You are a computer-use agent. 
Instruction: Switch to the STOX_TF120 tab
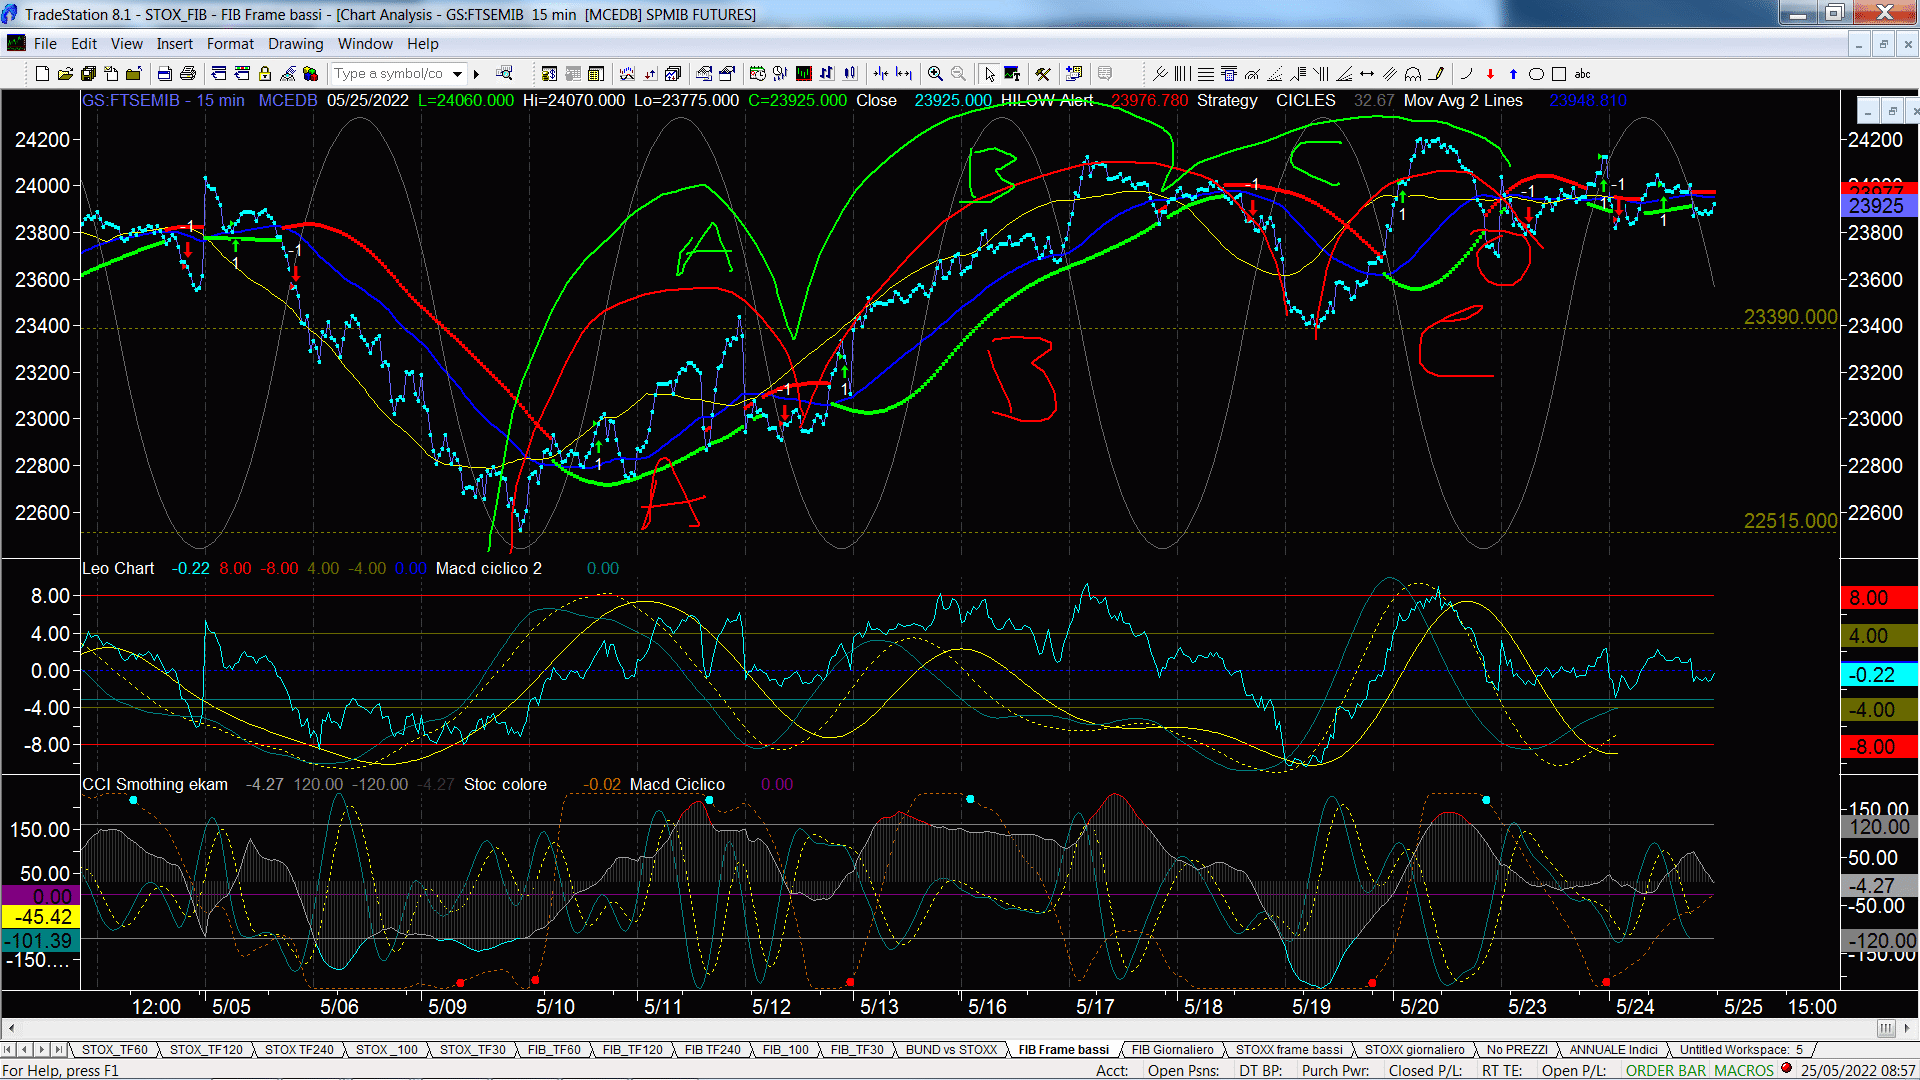pyautogui.click(x=206, y=1050)
